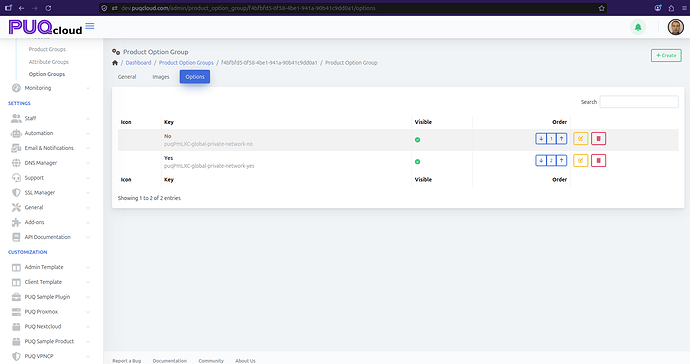690x364 pixels.
Task: Click the table Search field
Action: [x=639, y=102]
